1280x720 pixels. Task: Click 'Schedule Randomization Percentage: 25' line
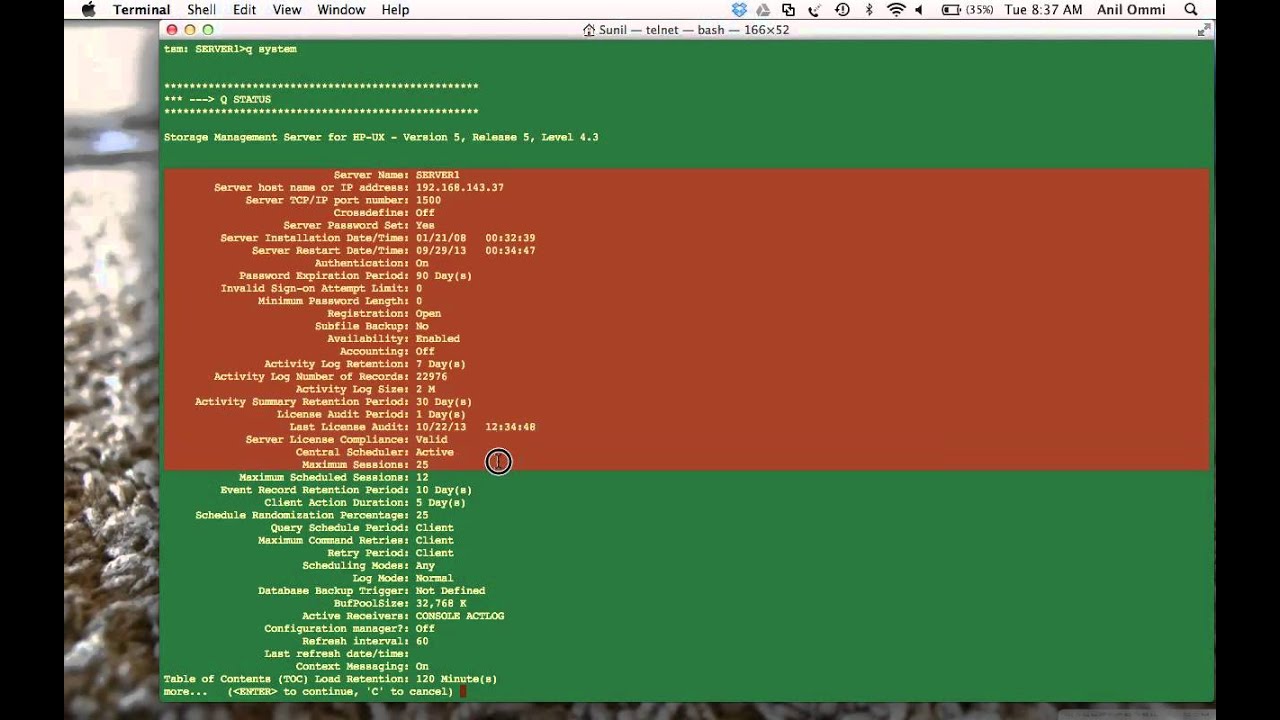tap(311, 516)
